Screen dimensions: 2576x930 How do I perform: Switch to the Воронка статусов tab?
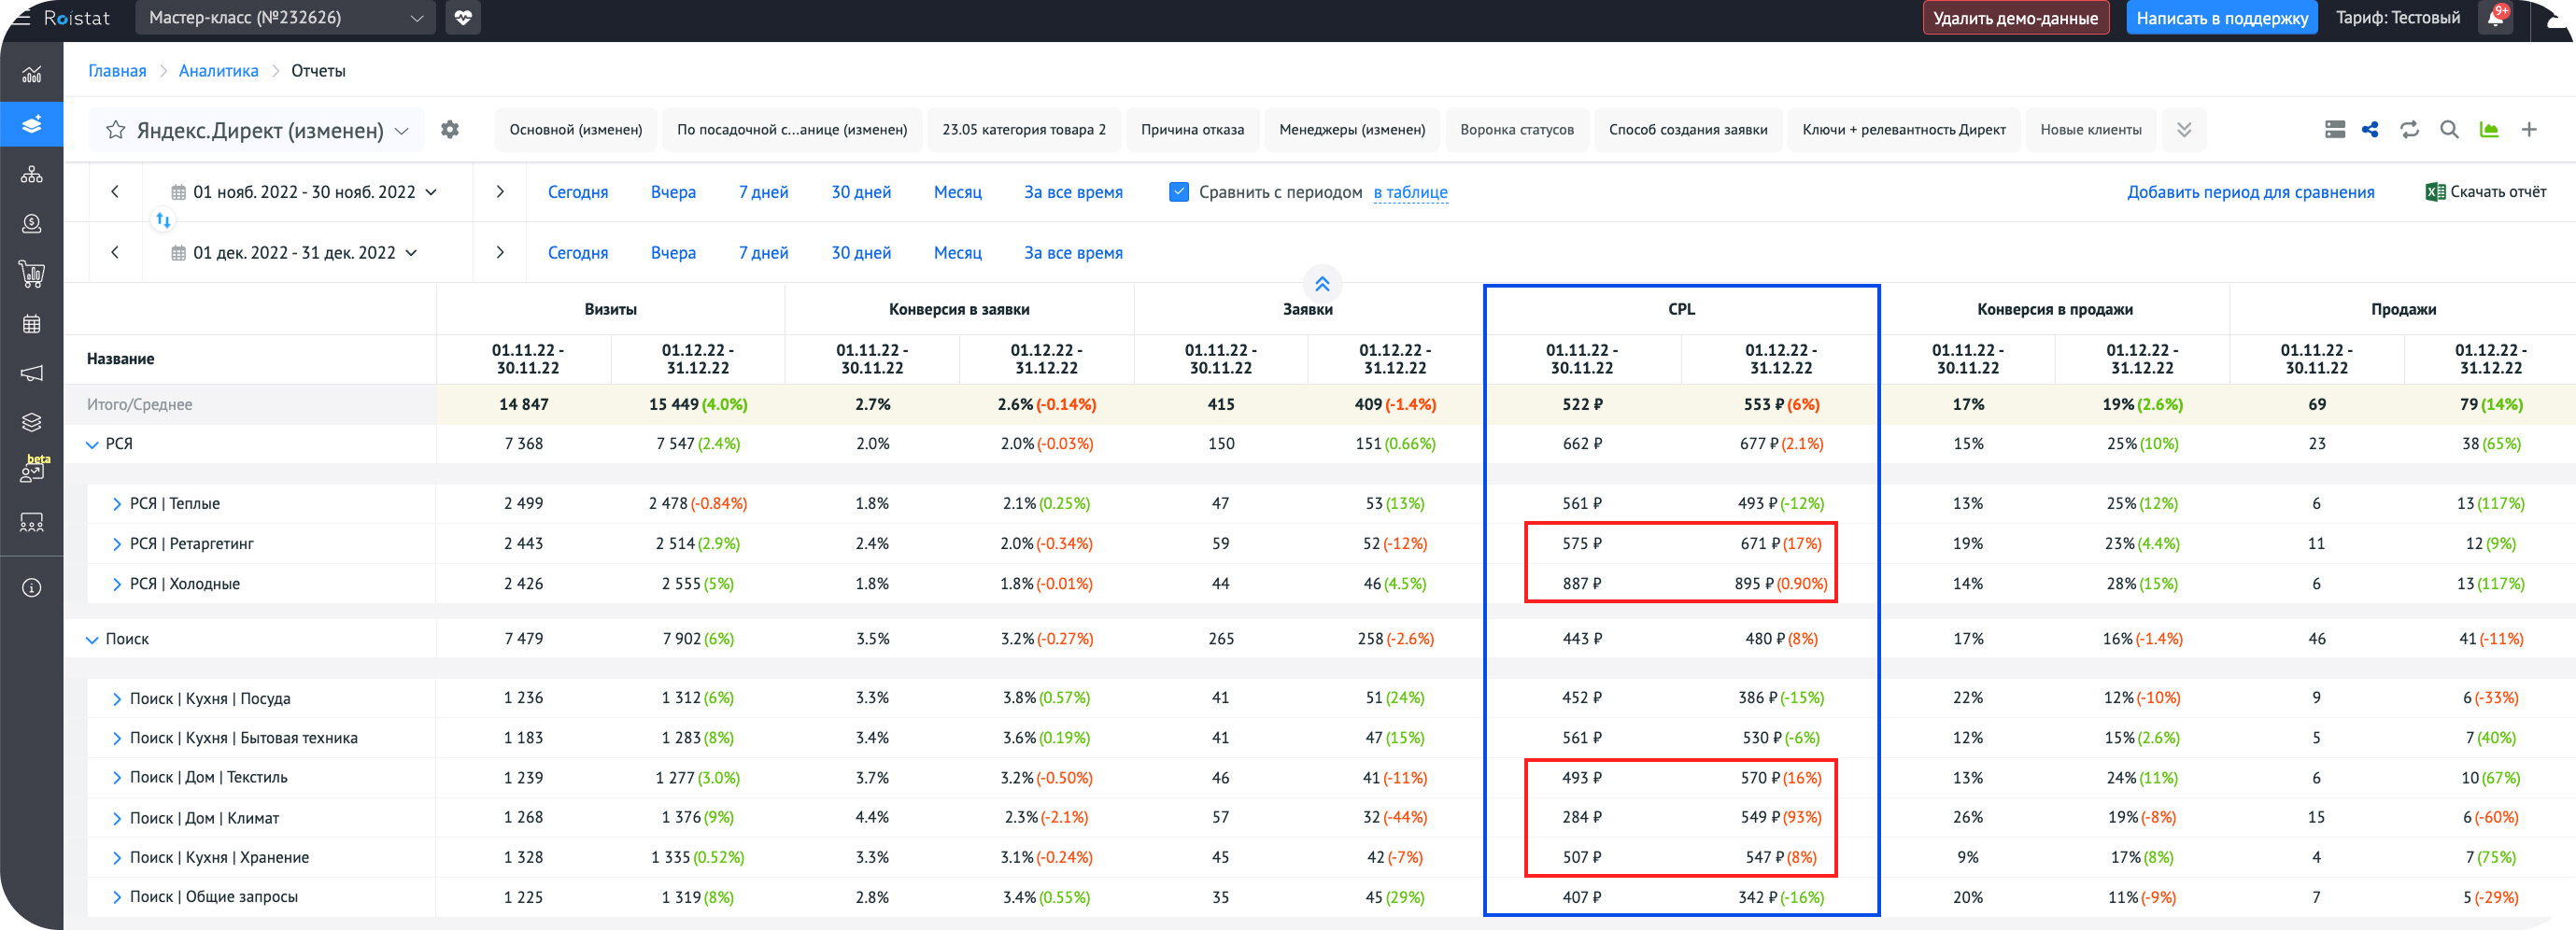[x=1516, y=130]
